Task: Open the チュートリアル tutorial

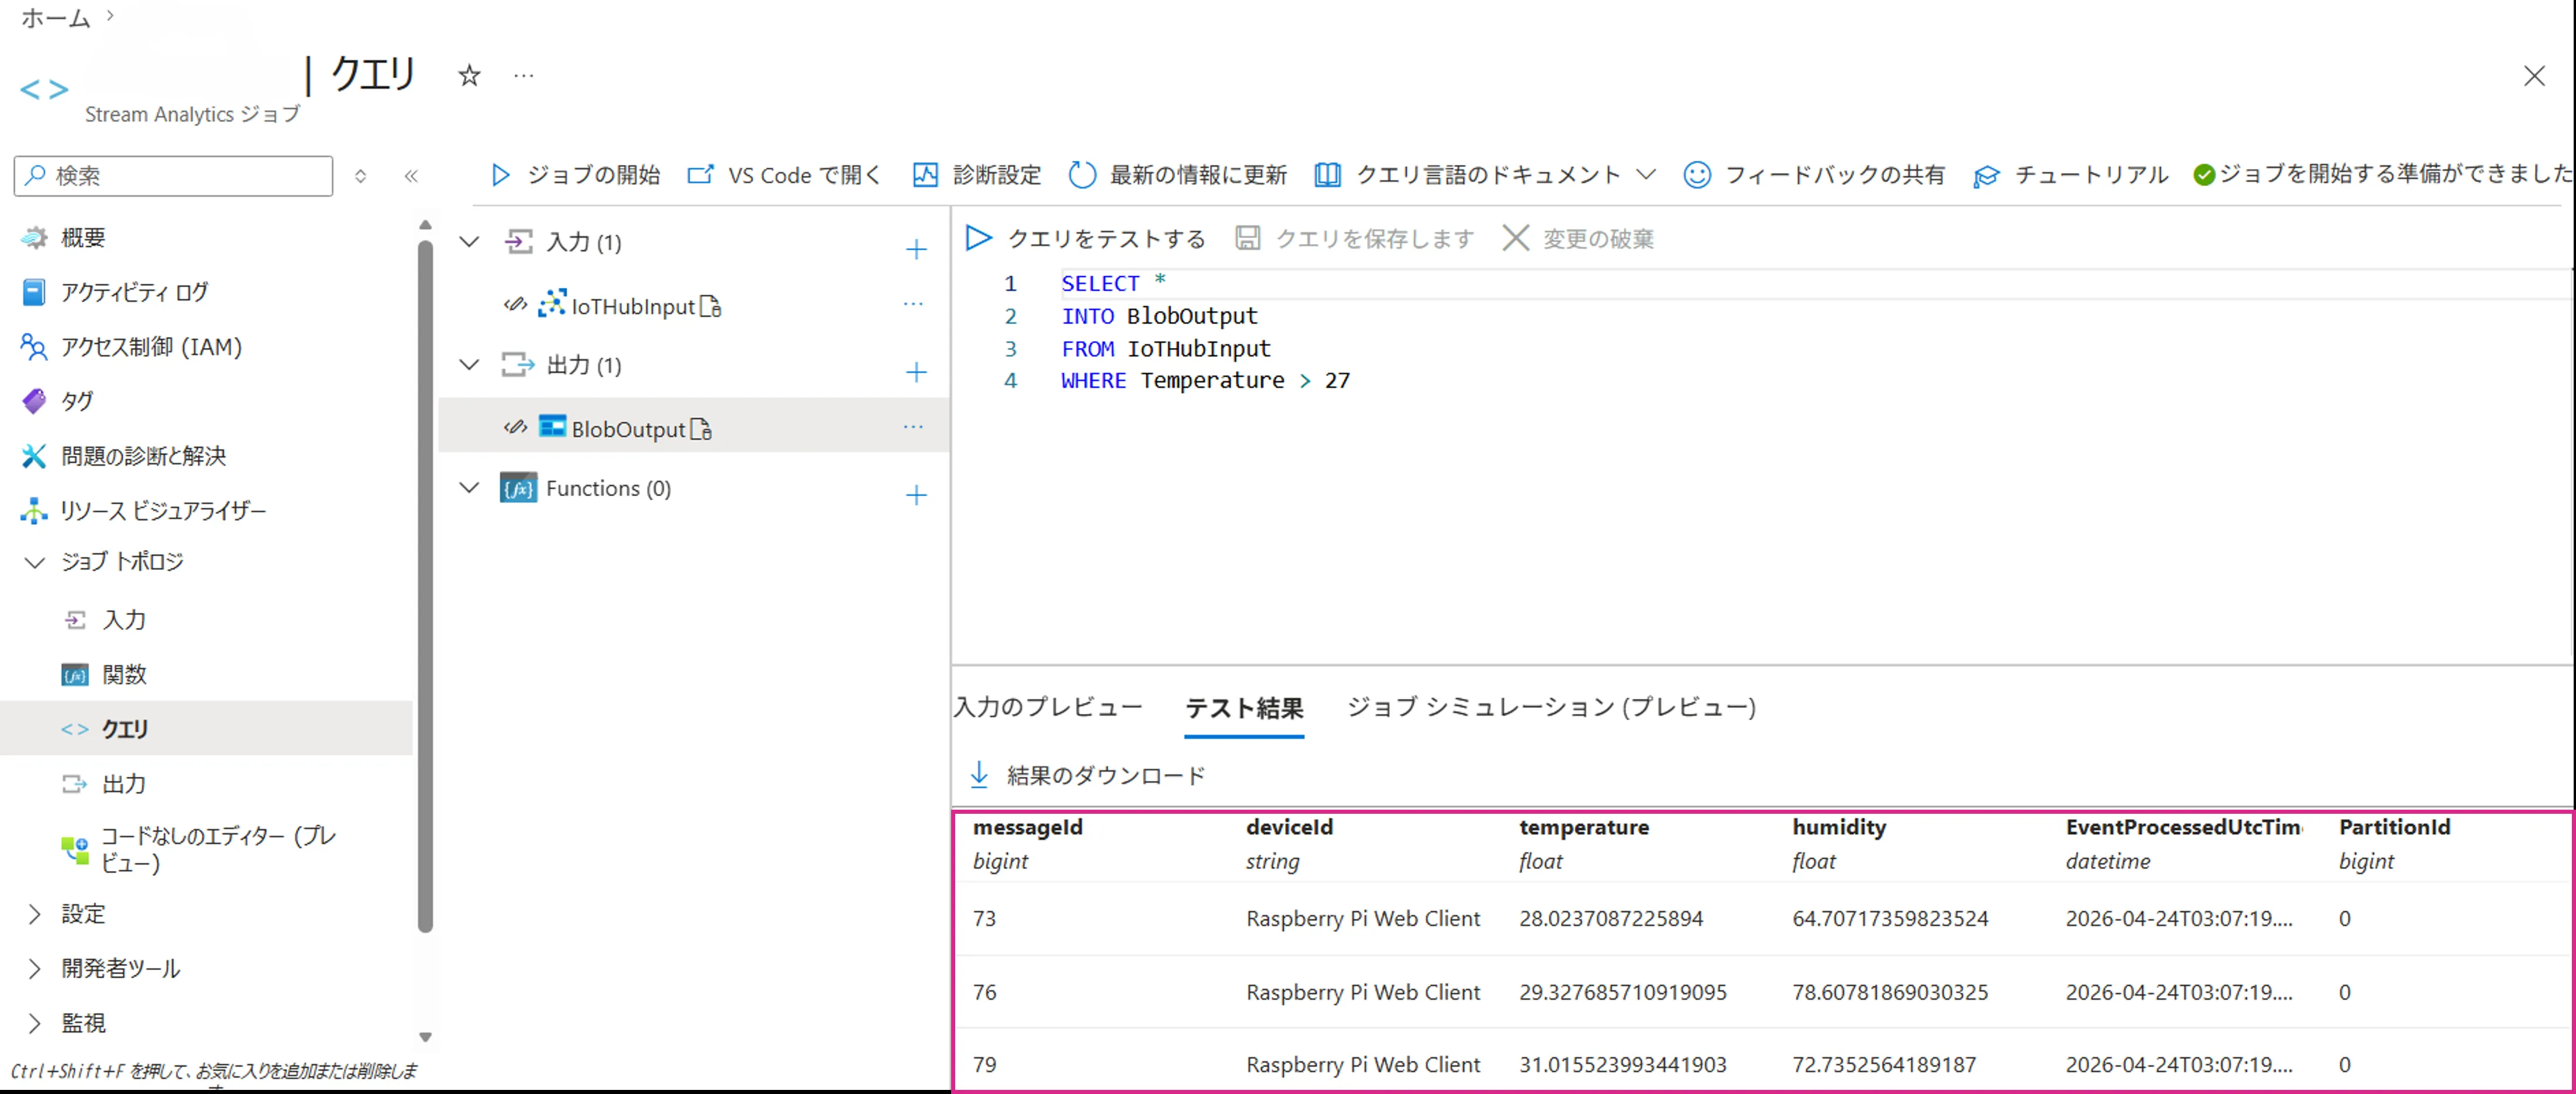Action: pos(2071,175)
